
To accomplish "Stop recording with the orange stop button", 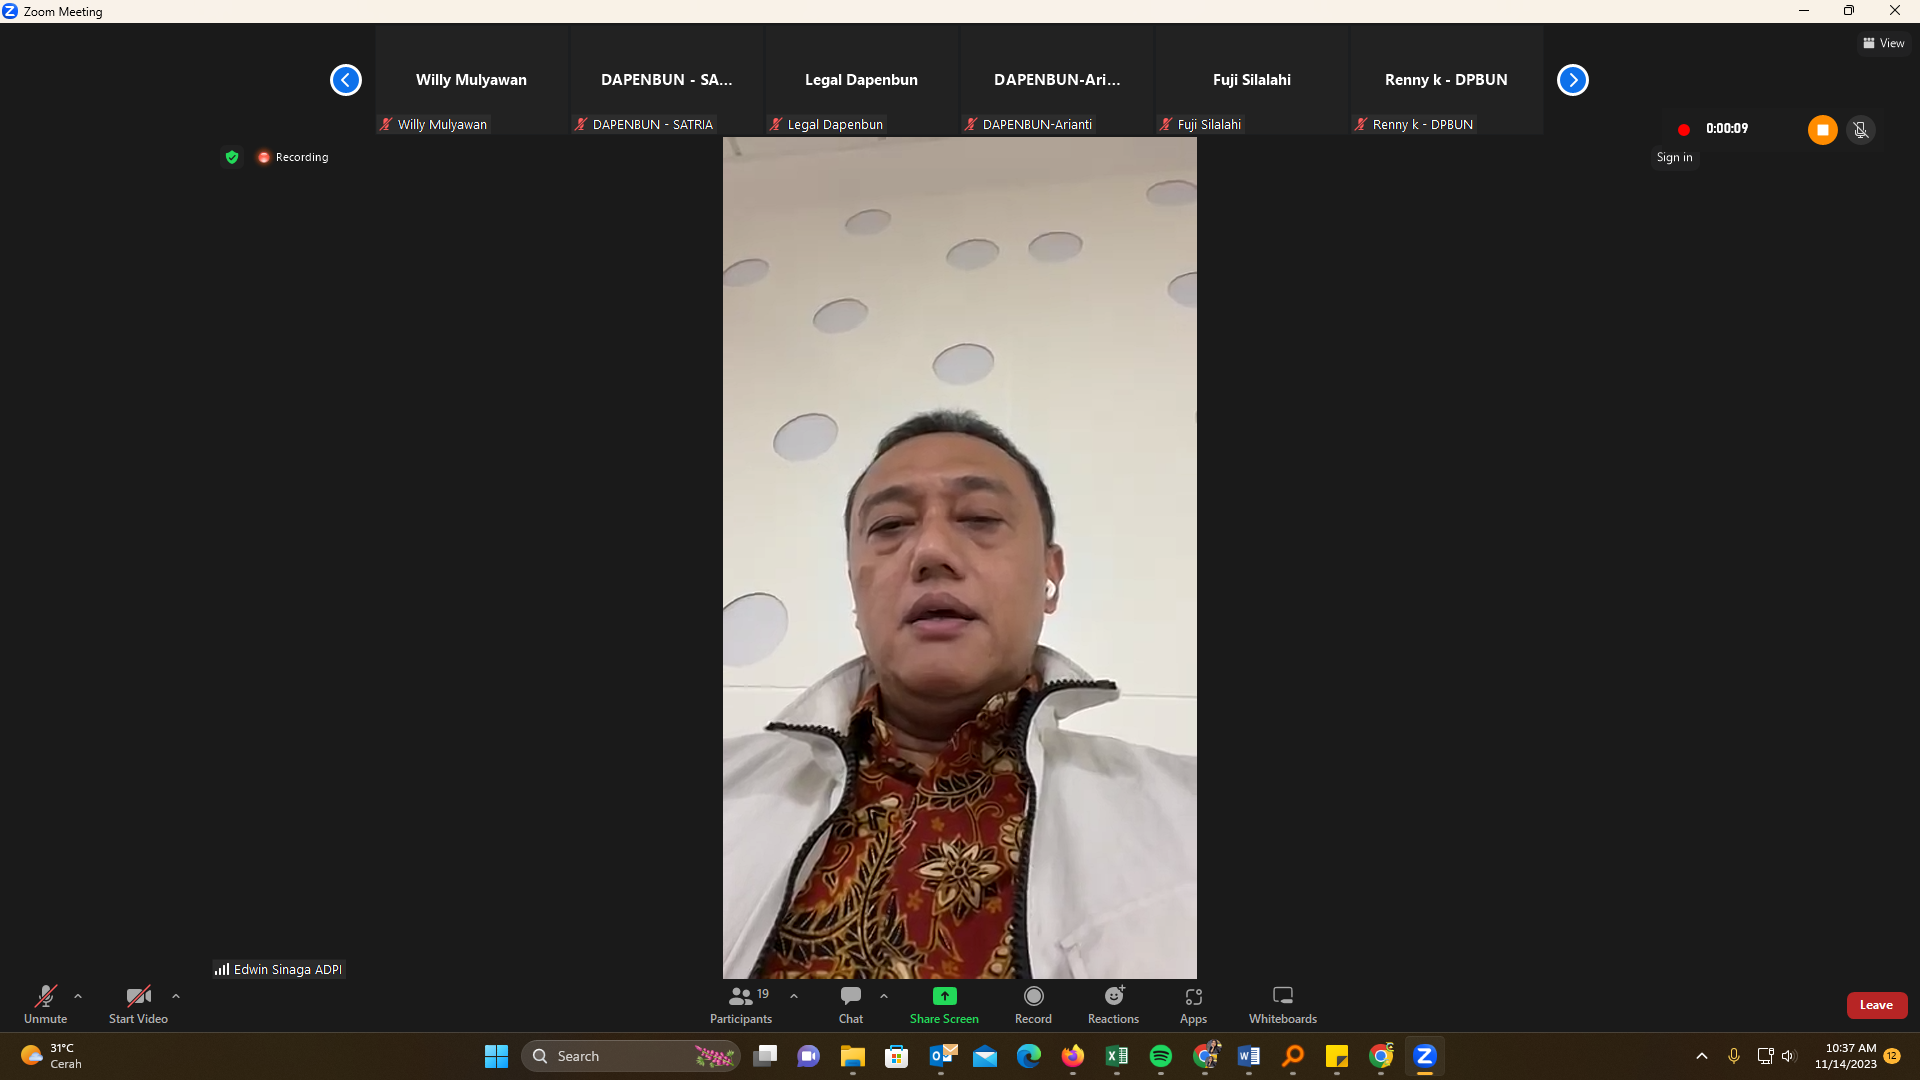I will 1822,130.
